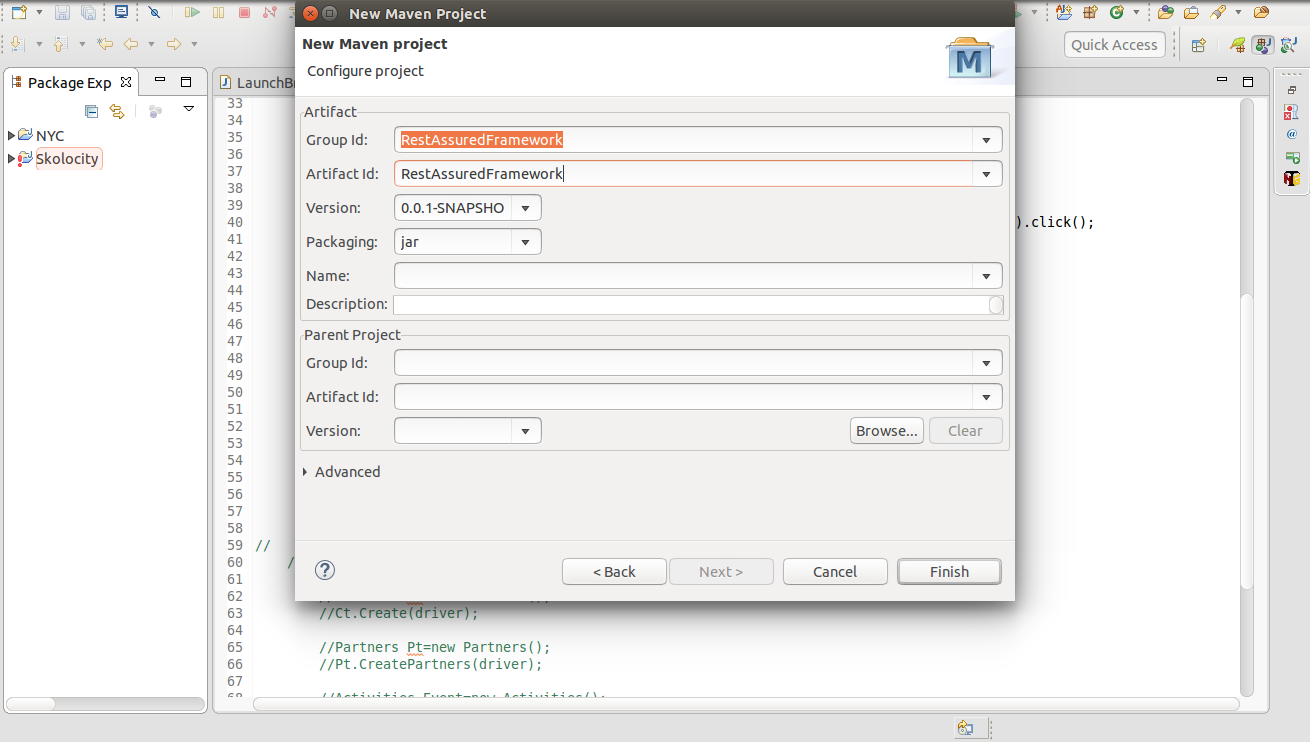This screenshot has width=1310, height=742.
Task: Open the Artifact Id dropdown in Artifact section
Action: point(987,174)
